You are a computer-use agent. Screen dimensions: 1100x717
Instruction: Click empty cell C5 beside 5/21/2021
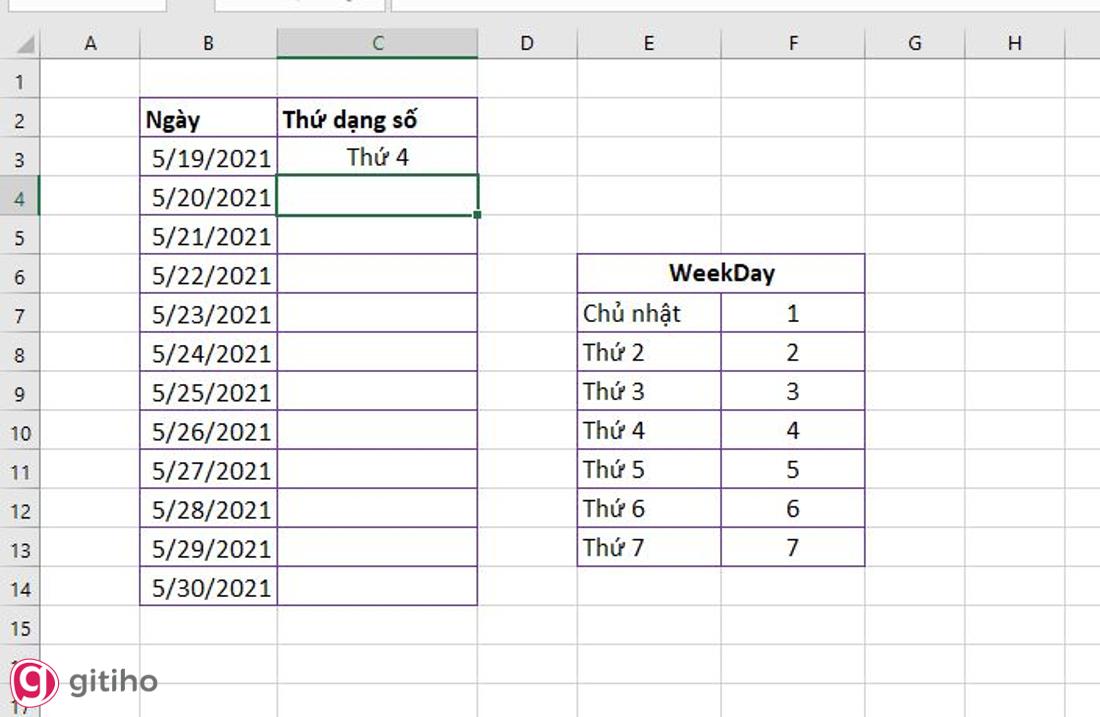tap(377, 236)
